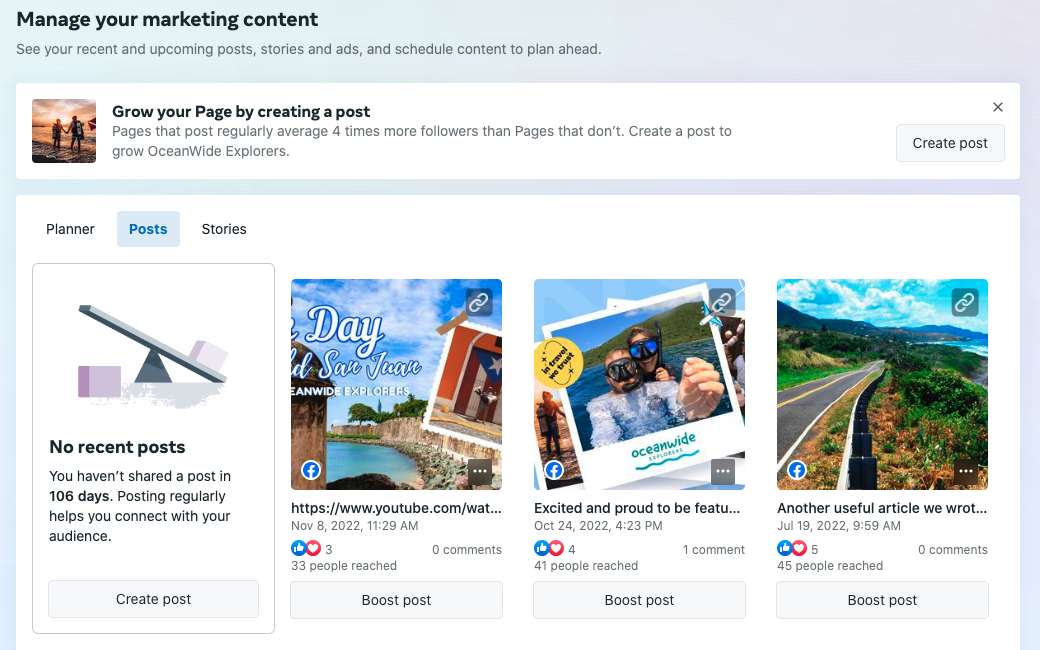Dismiss the Grow your Page banner

pos(998,107)
